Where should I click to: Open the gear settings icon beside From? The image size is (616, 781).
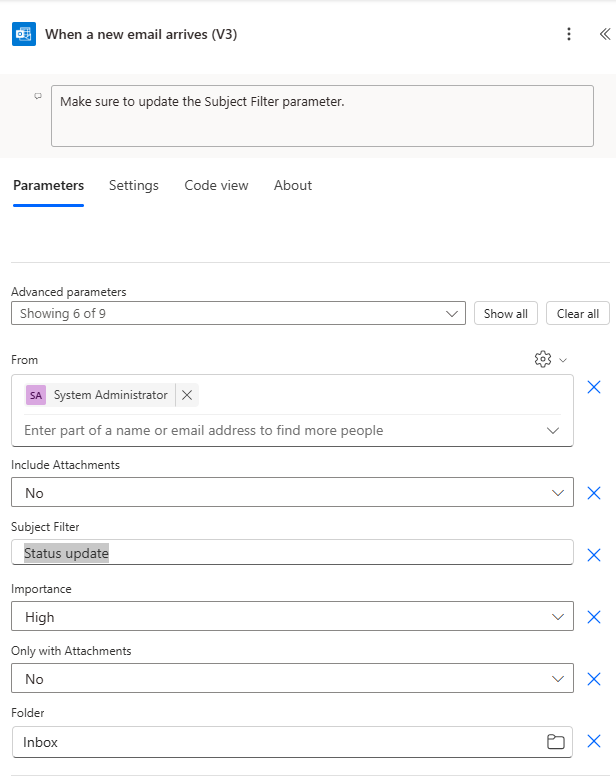(543, 359)
